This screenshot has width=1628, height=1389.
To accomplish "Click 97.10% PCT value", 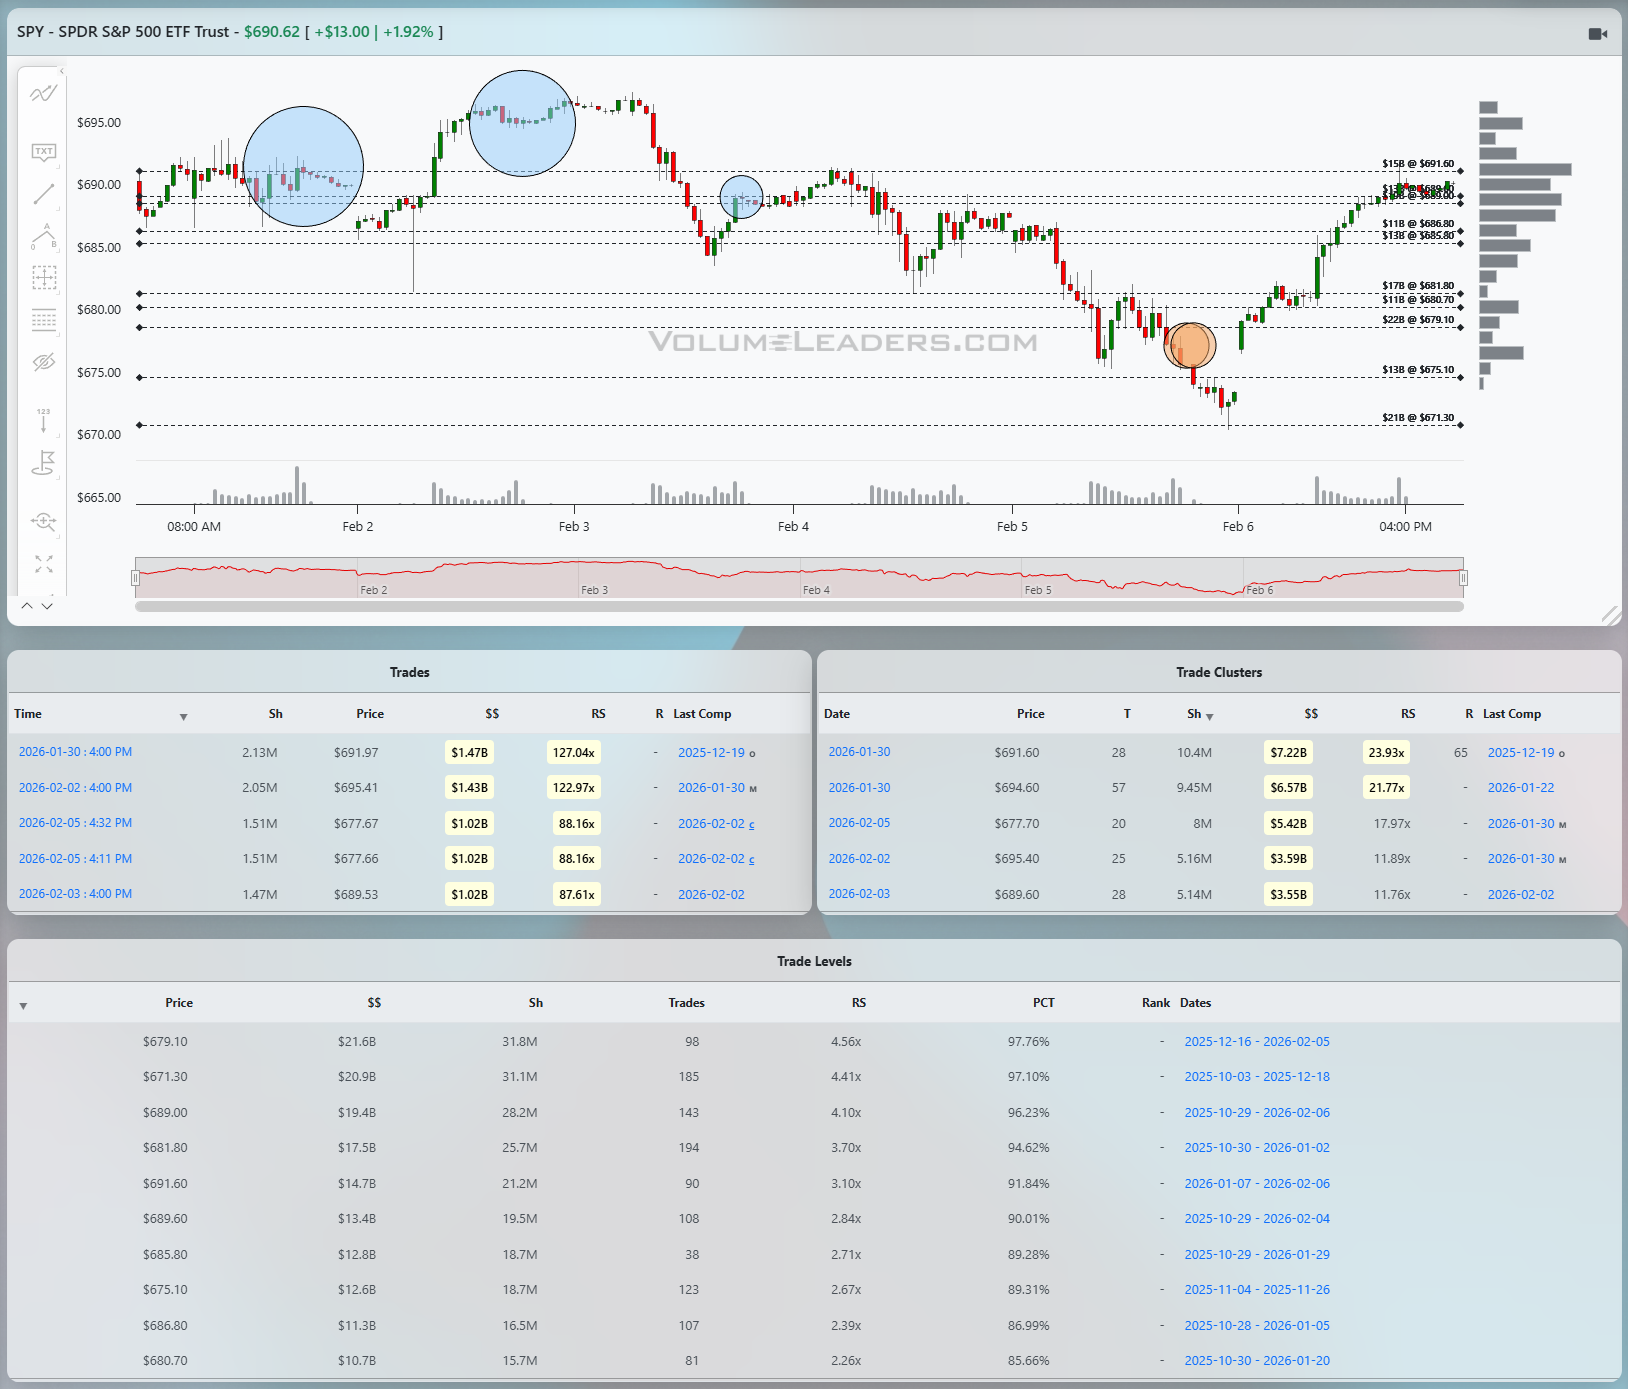I will coord(1029,1077).
